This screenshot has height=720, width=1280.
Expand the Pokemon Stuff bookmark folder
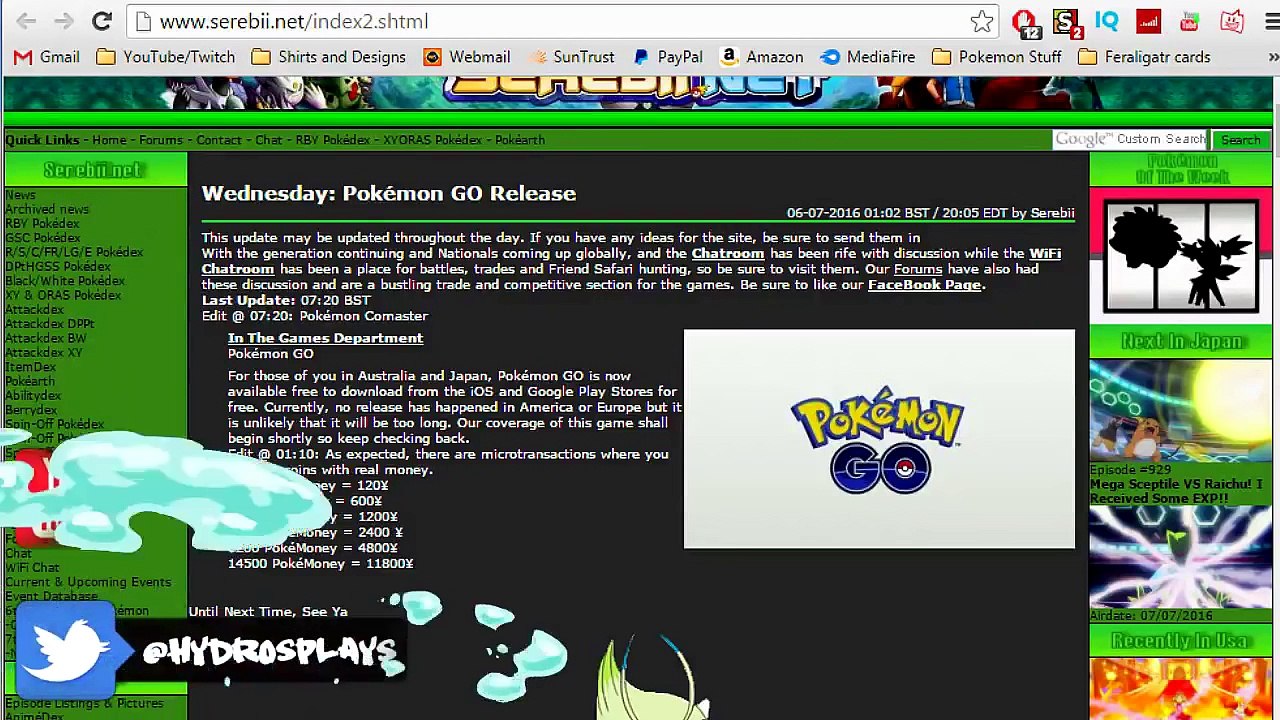click(996, 57)
